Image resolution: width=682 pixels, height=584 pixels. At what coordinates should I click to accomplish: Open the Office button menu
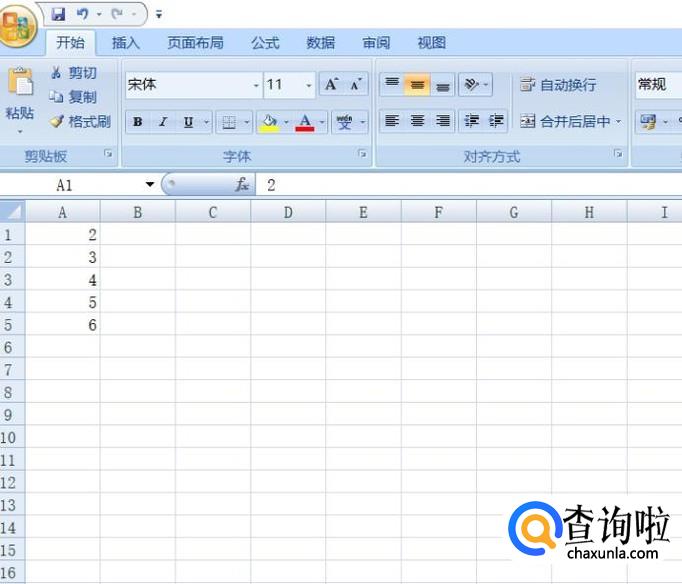[x=17, y=25]
